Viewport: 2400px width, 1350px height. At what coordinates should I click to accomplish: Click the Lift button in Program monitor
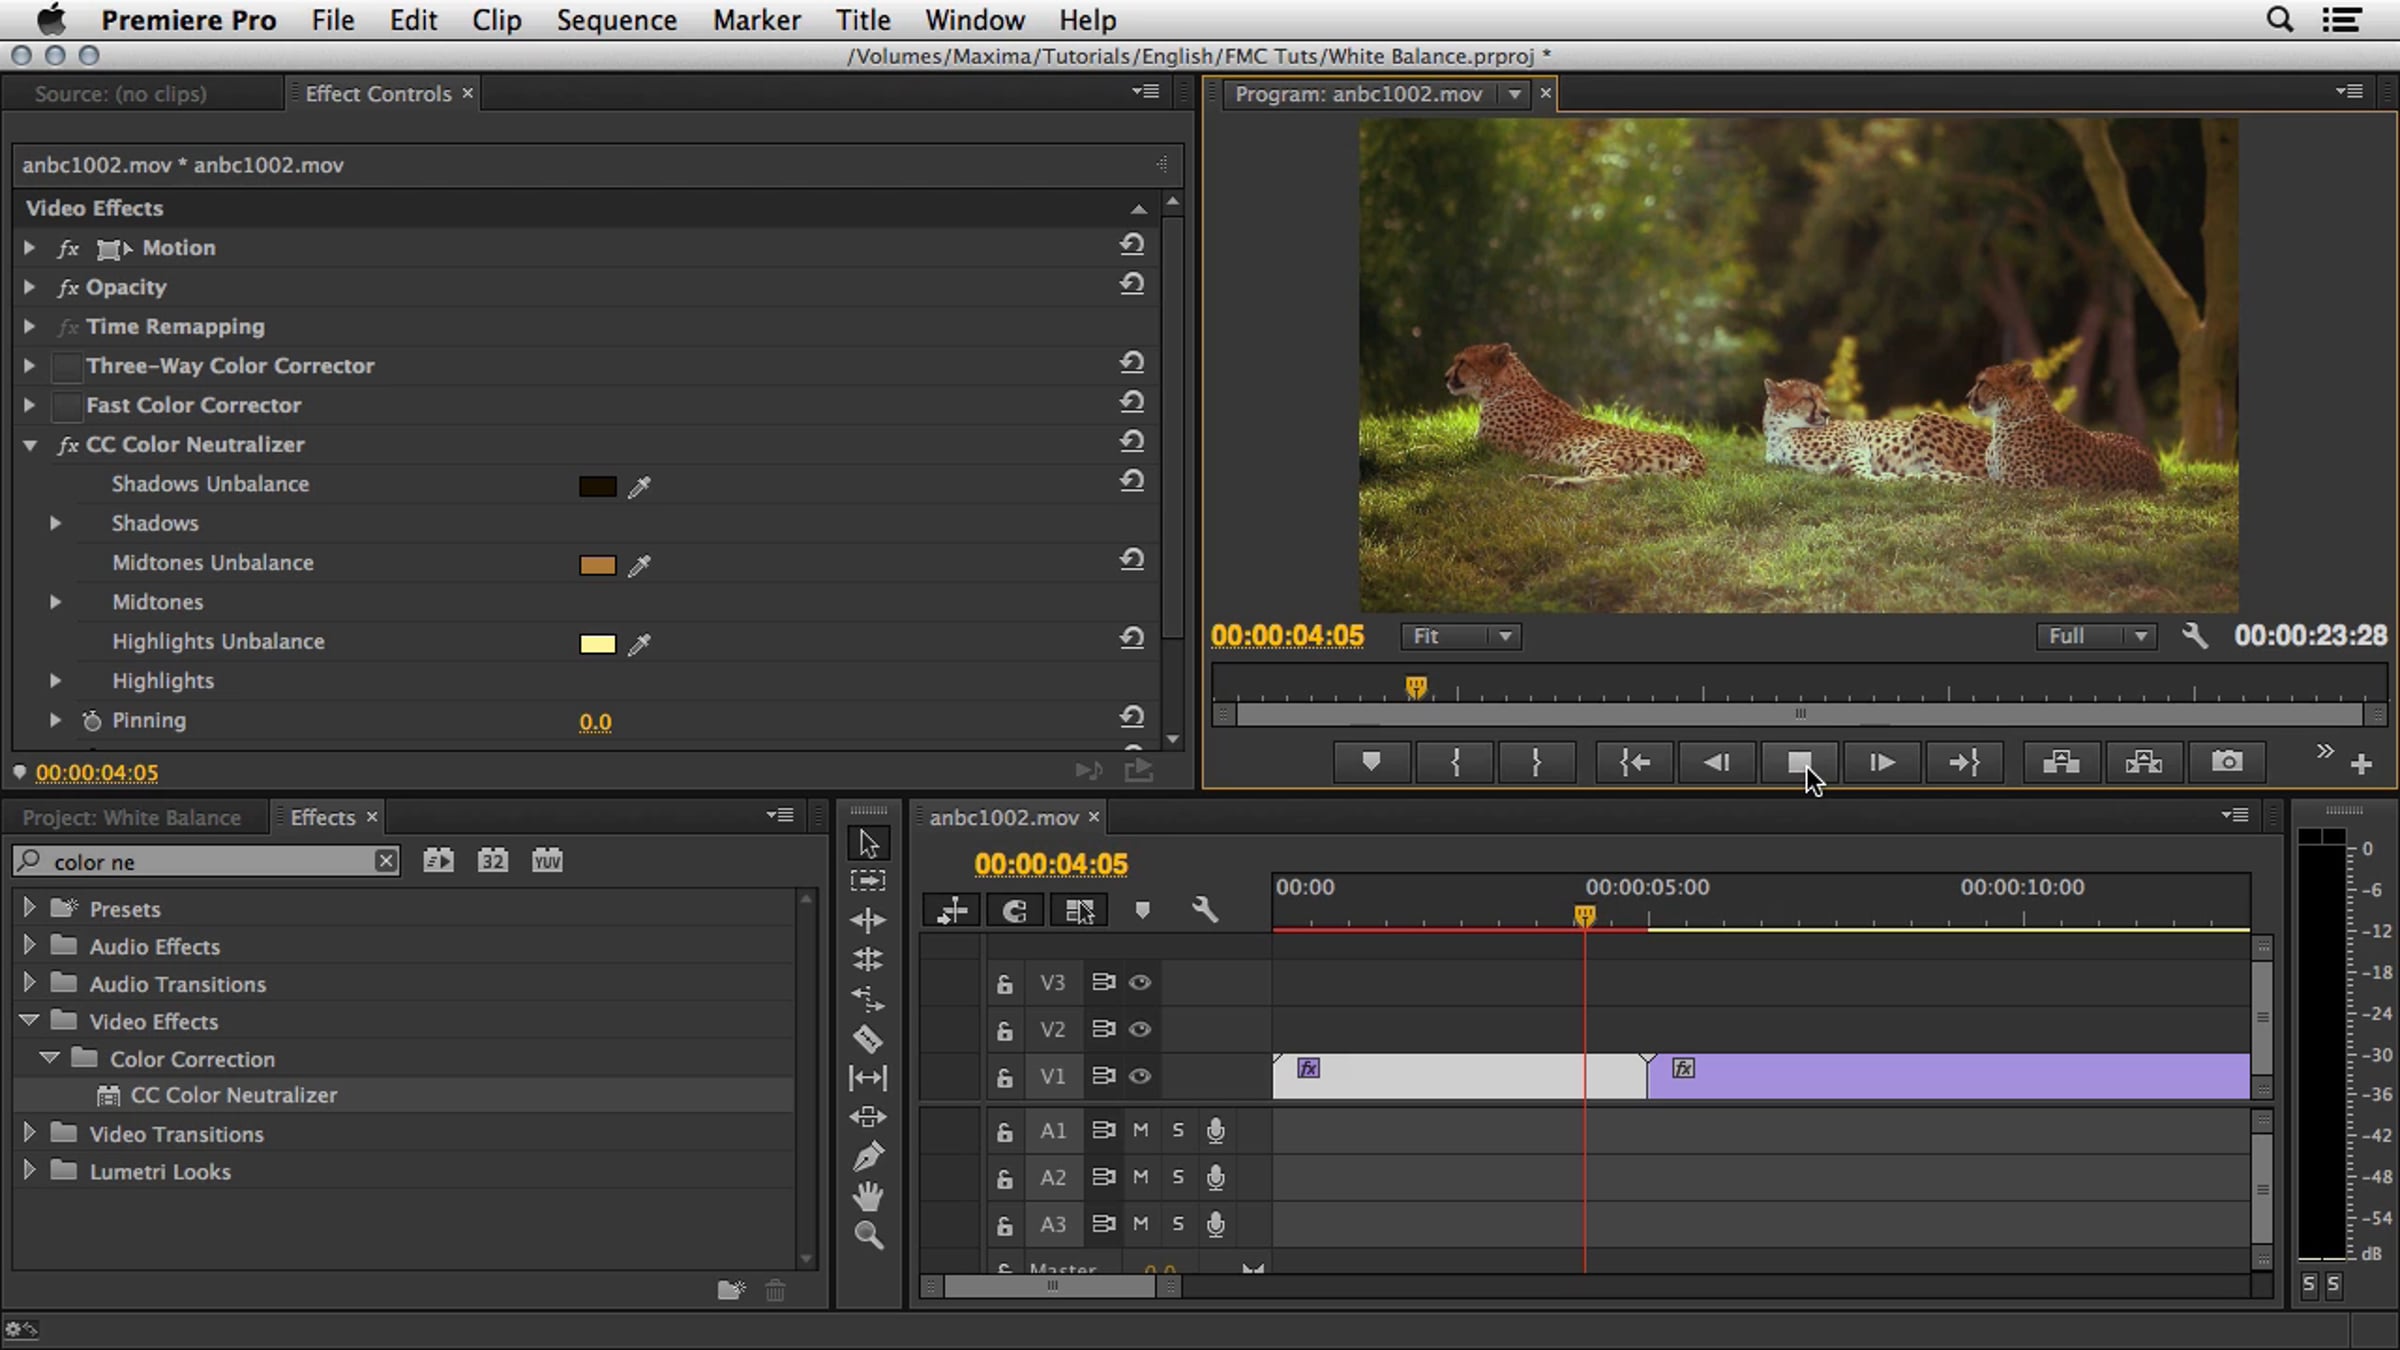tap(2061, 762)
